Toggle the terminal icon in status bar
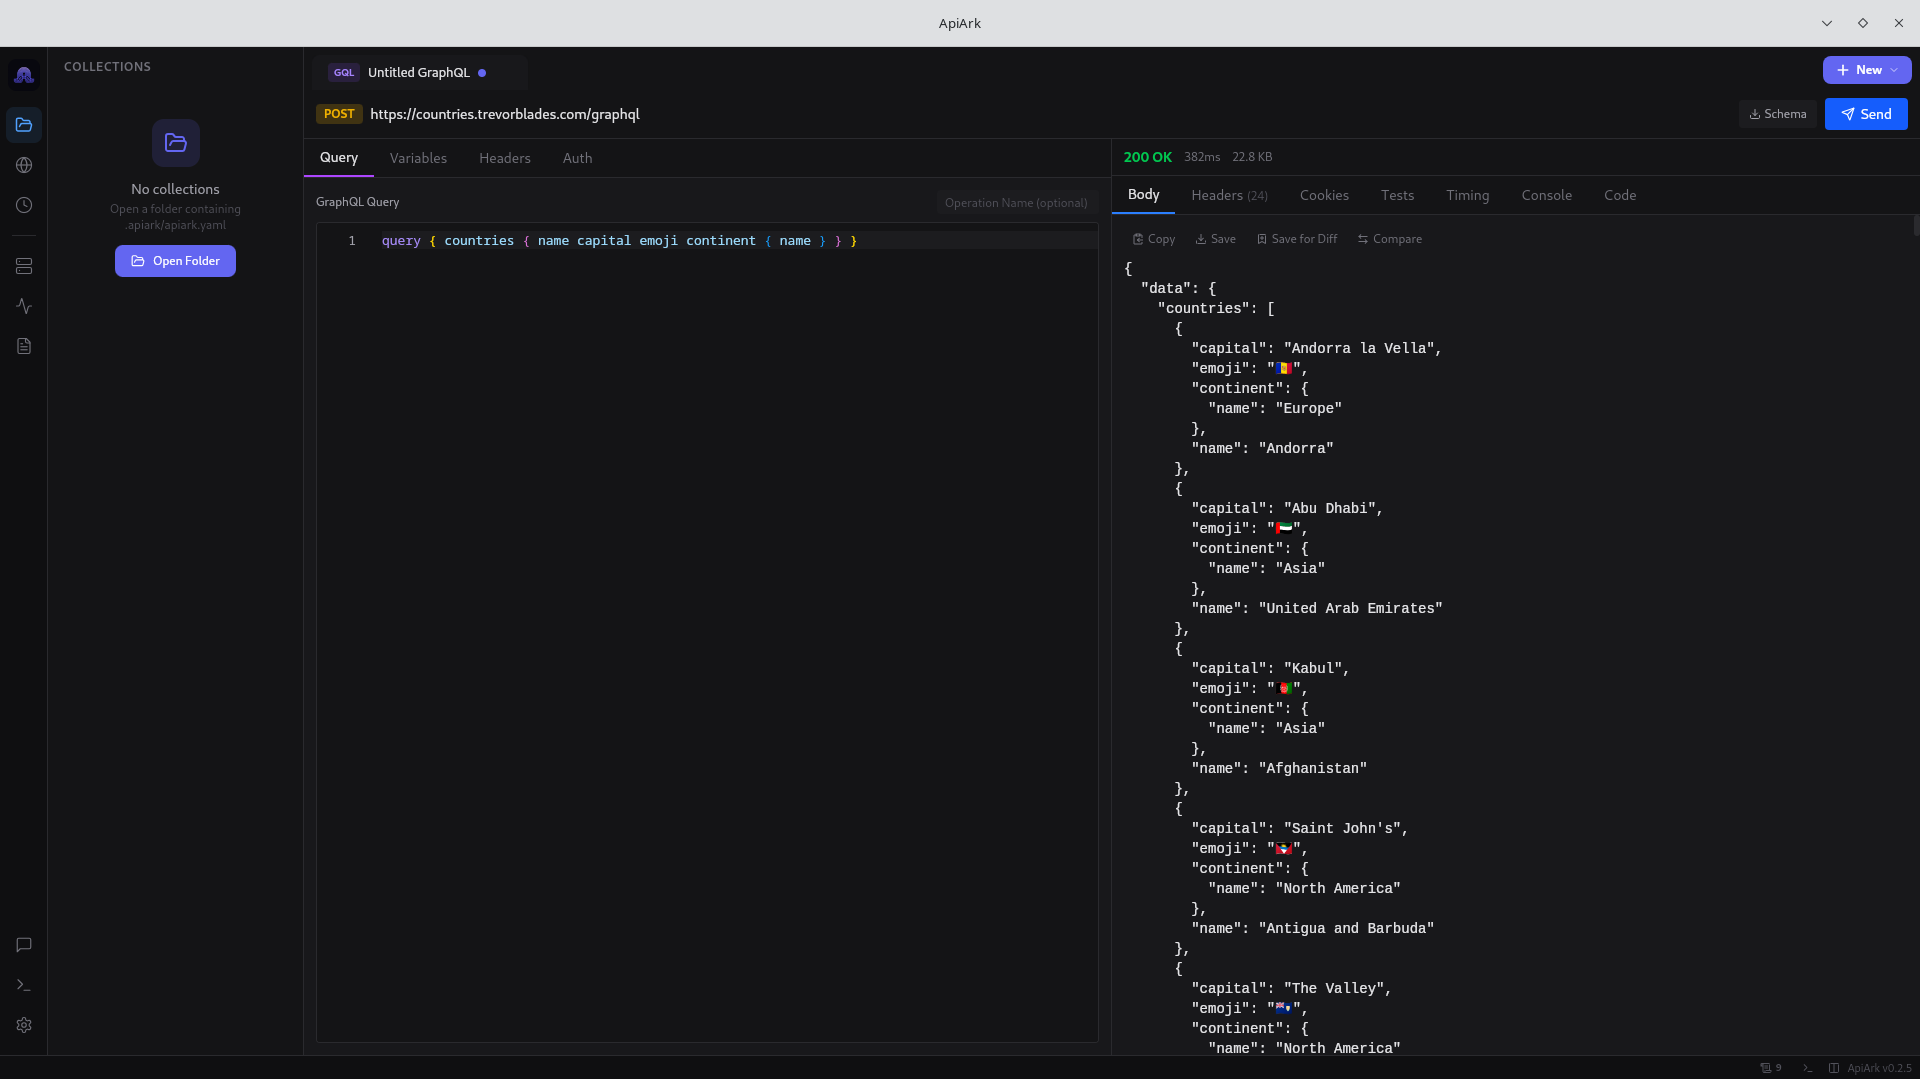The image size is (1920, 1079). 1808,1068
